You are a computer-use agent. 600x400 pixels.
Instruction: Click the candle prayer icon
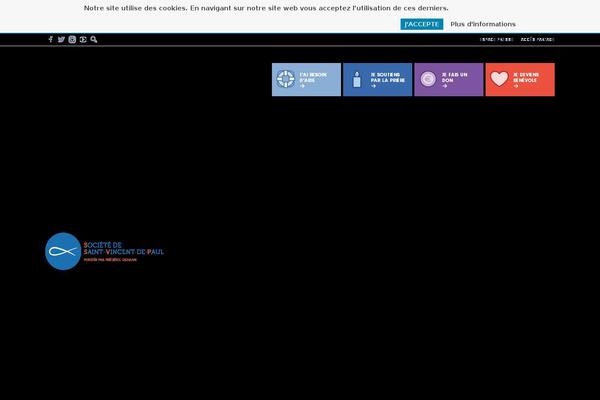[357, 80]
